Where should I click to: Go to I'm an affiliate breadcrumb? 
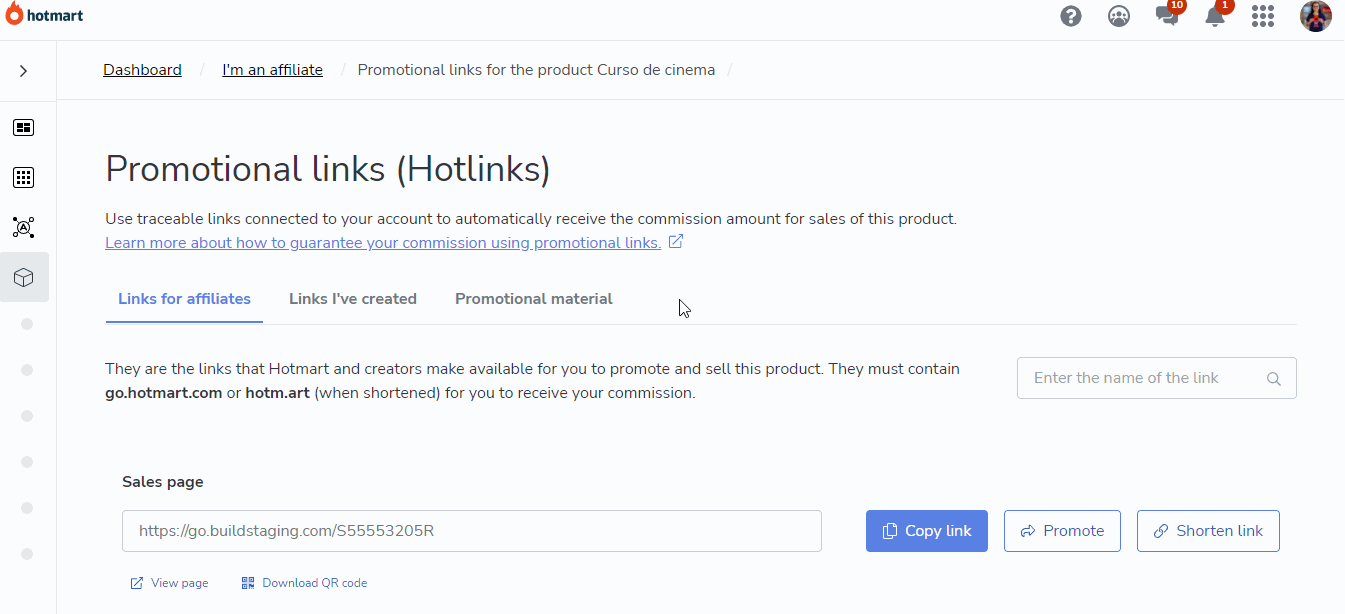[272, 70]
